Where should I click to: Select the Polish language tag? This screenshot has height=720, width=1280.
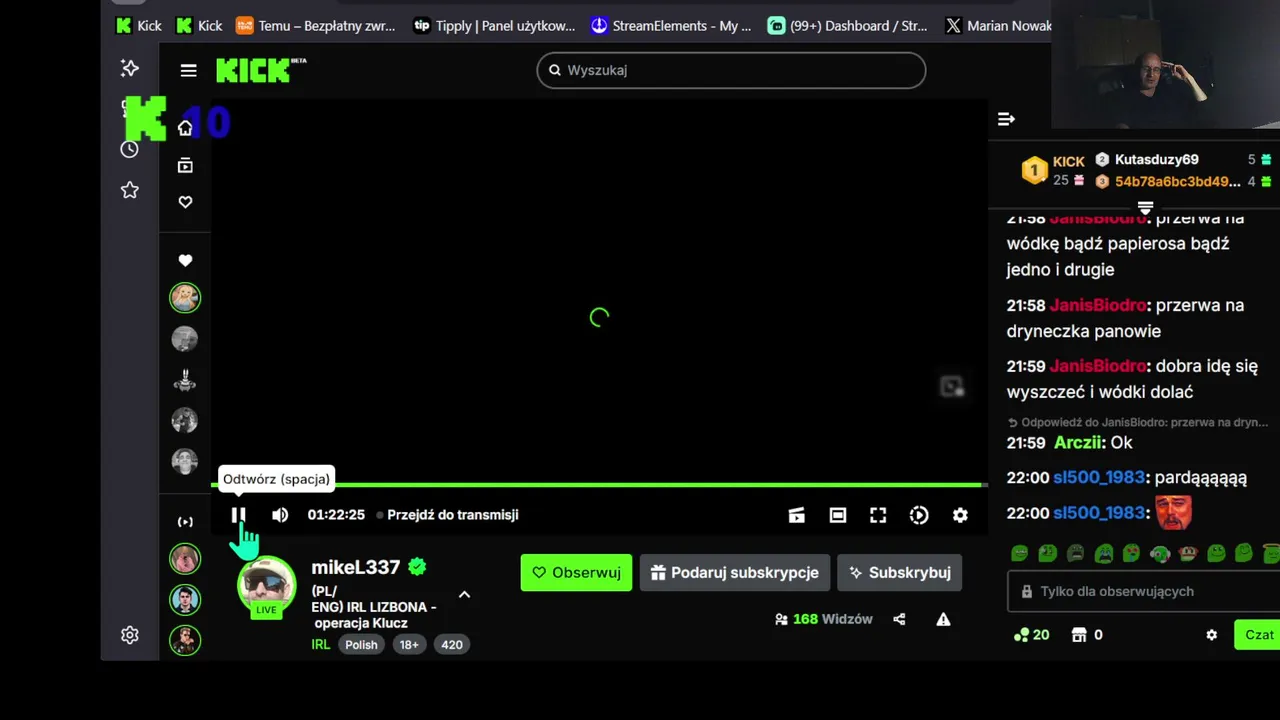tap(361, 645)
